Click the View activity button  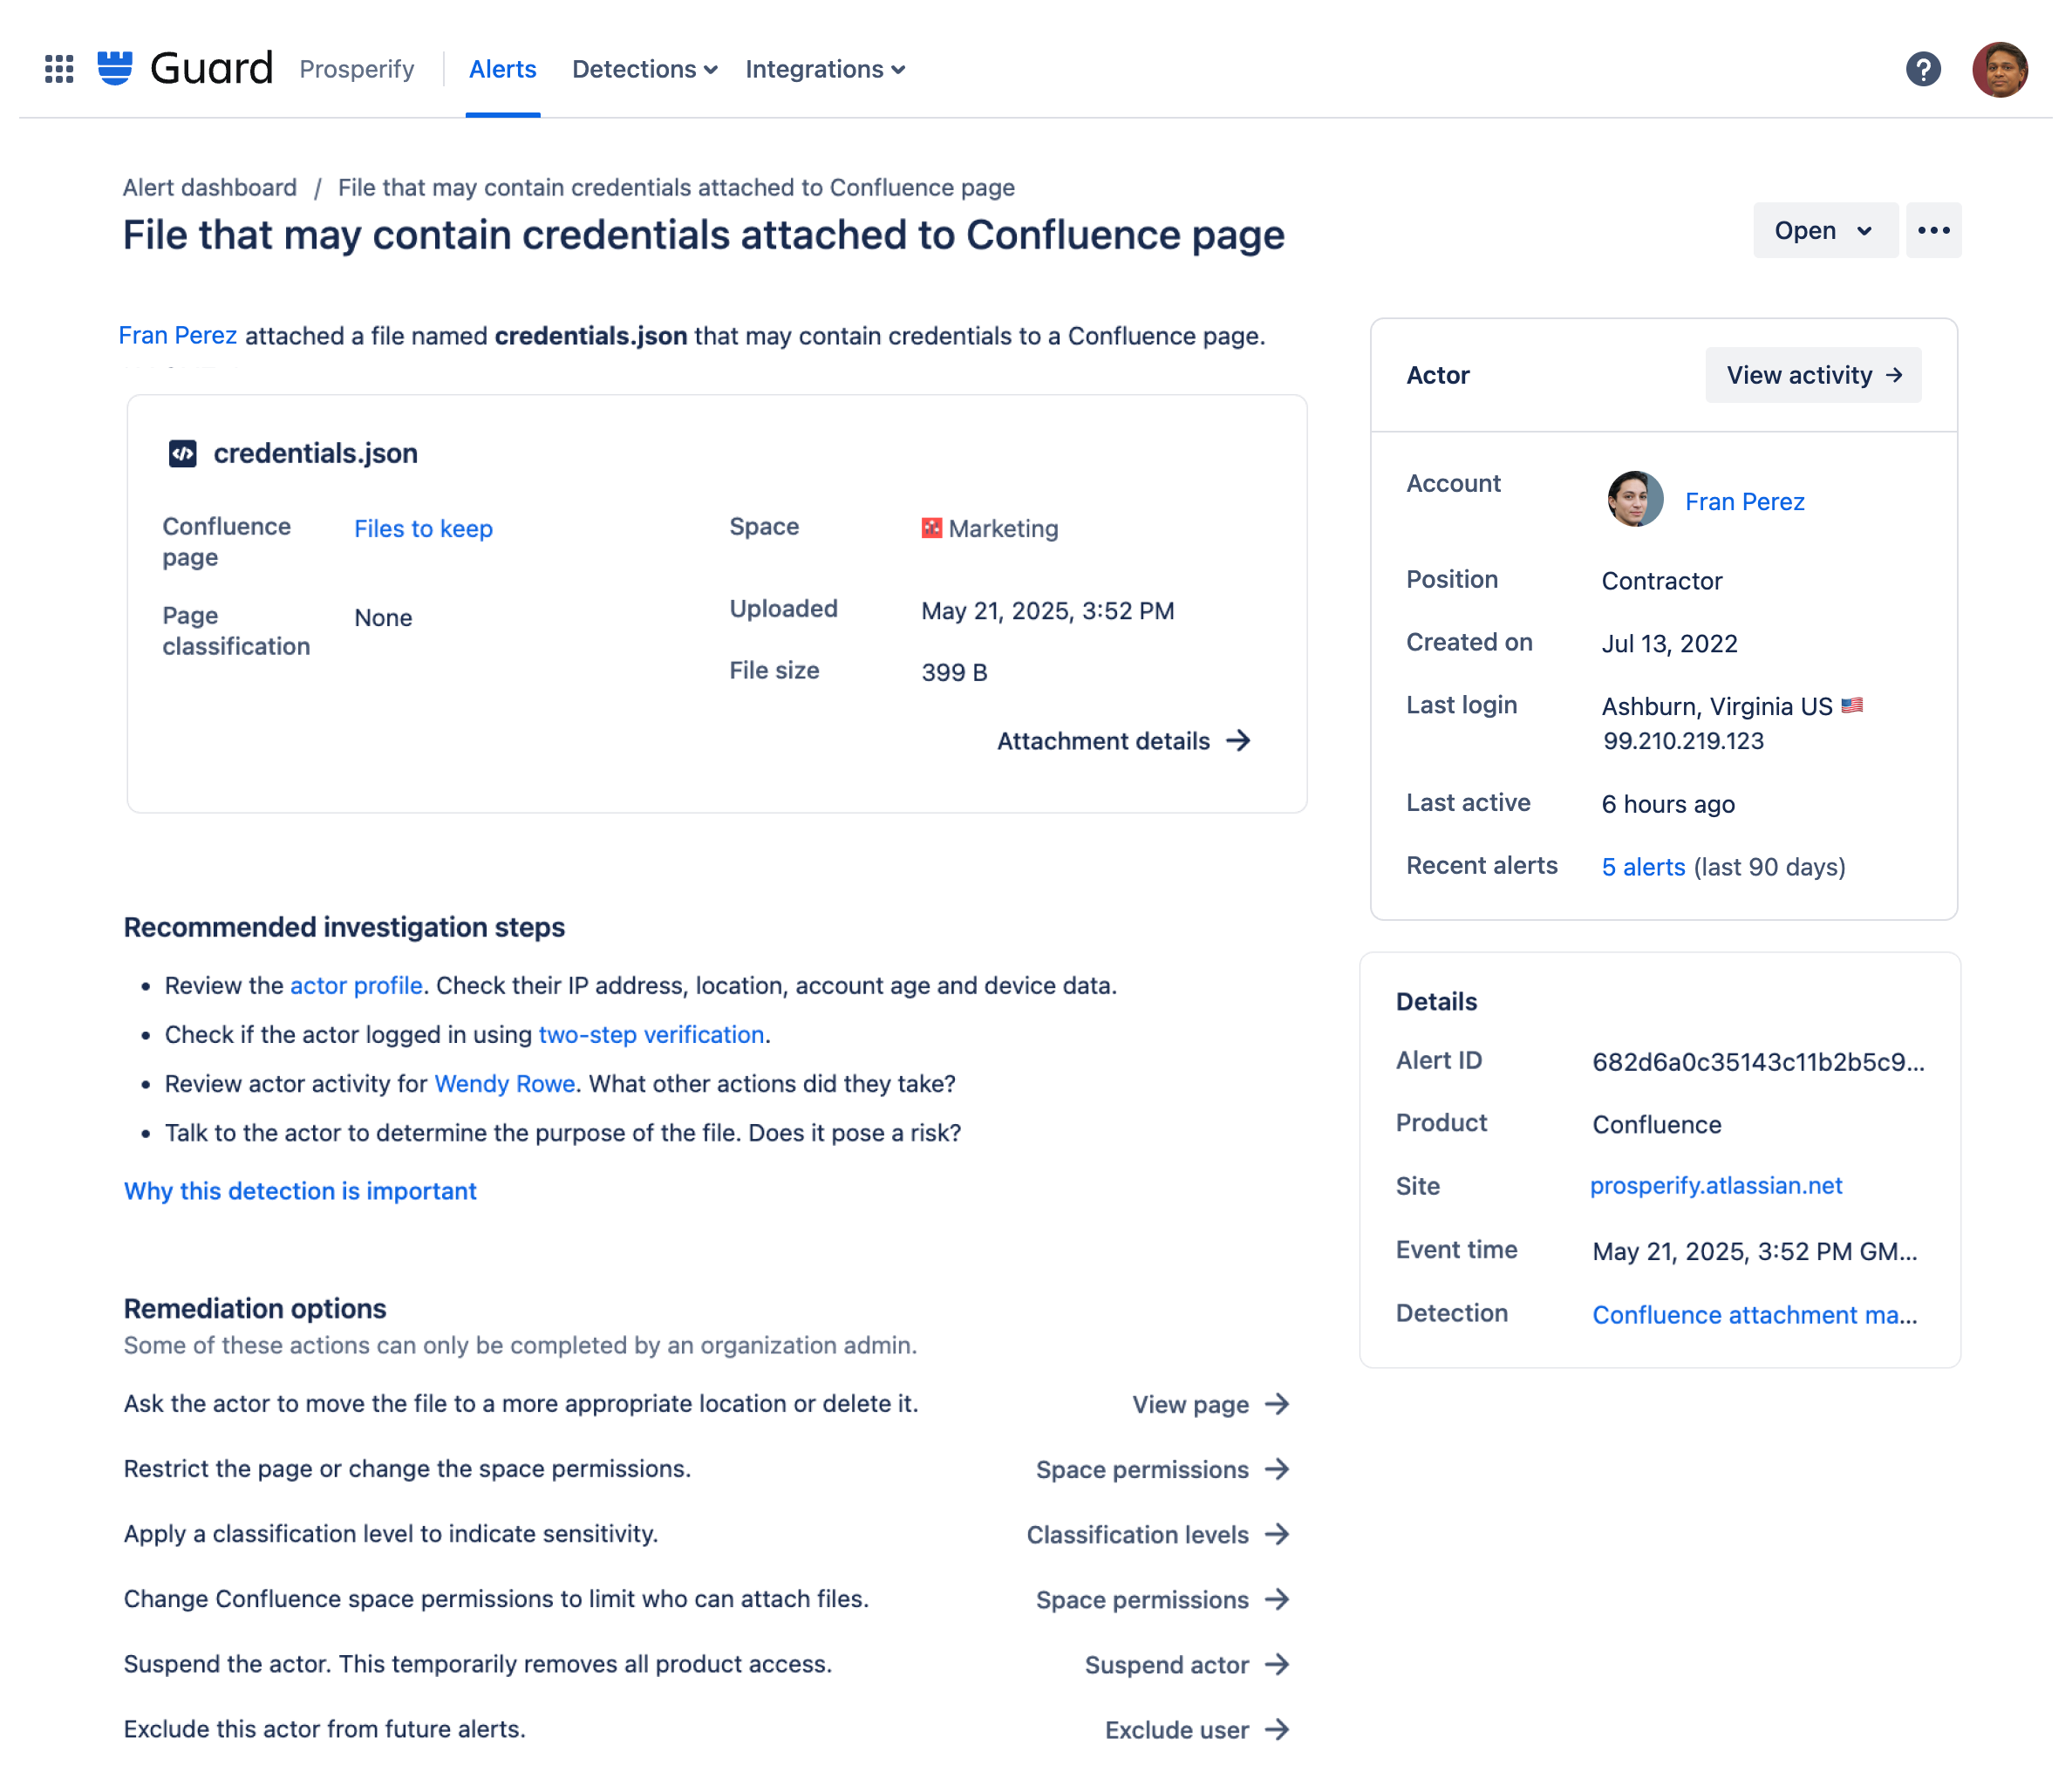tap(1812, 374)
